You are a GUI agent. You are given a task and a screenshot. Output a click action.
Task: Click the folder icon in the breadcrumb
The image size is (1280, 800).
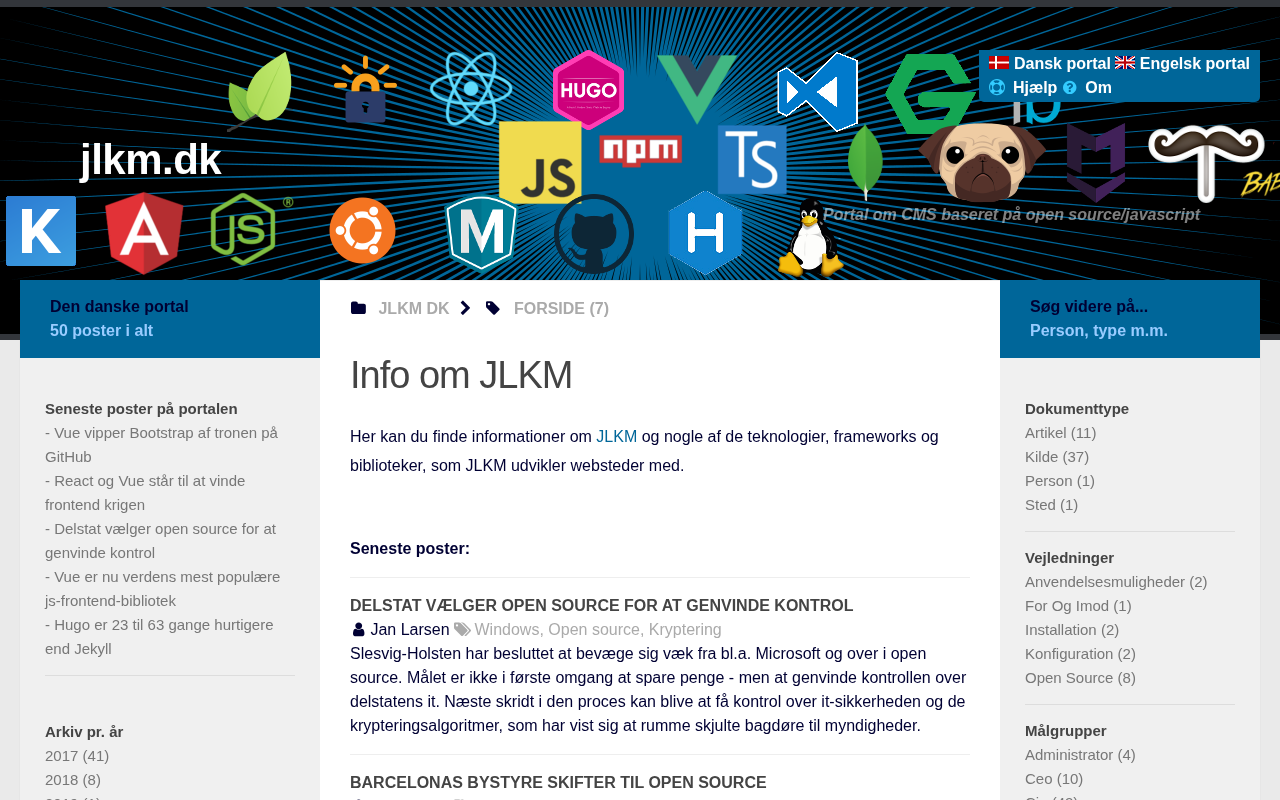coord(358,308)
